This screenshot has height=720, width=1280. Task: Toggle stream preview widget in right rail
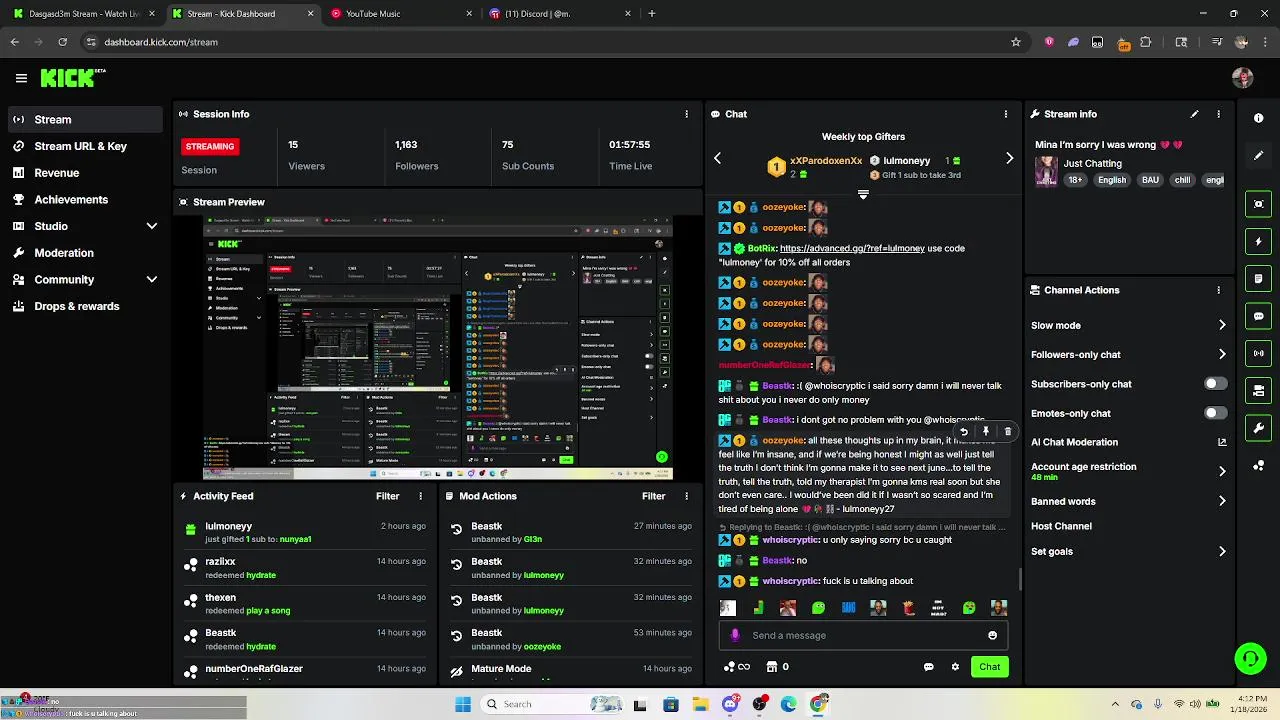(x=1259, y=204)
